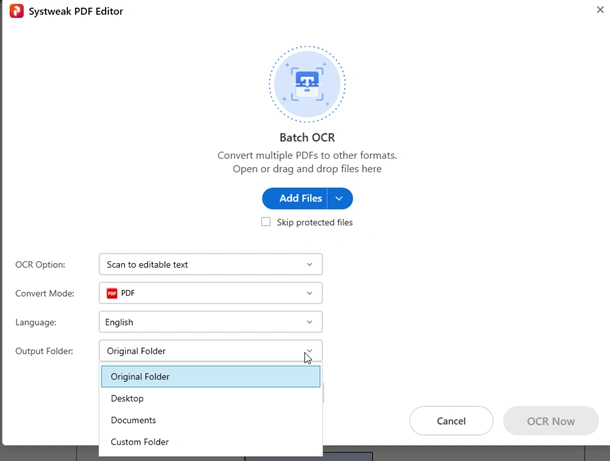Click the OCR Option dropdown chevron
Screen dimensions: 610x461
pos(309,265)
